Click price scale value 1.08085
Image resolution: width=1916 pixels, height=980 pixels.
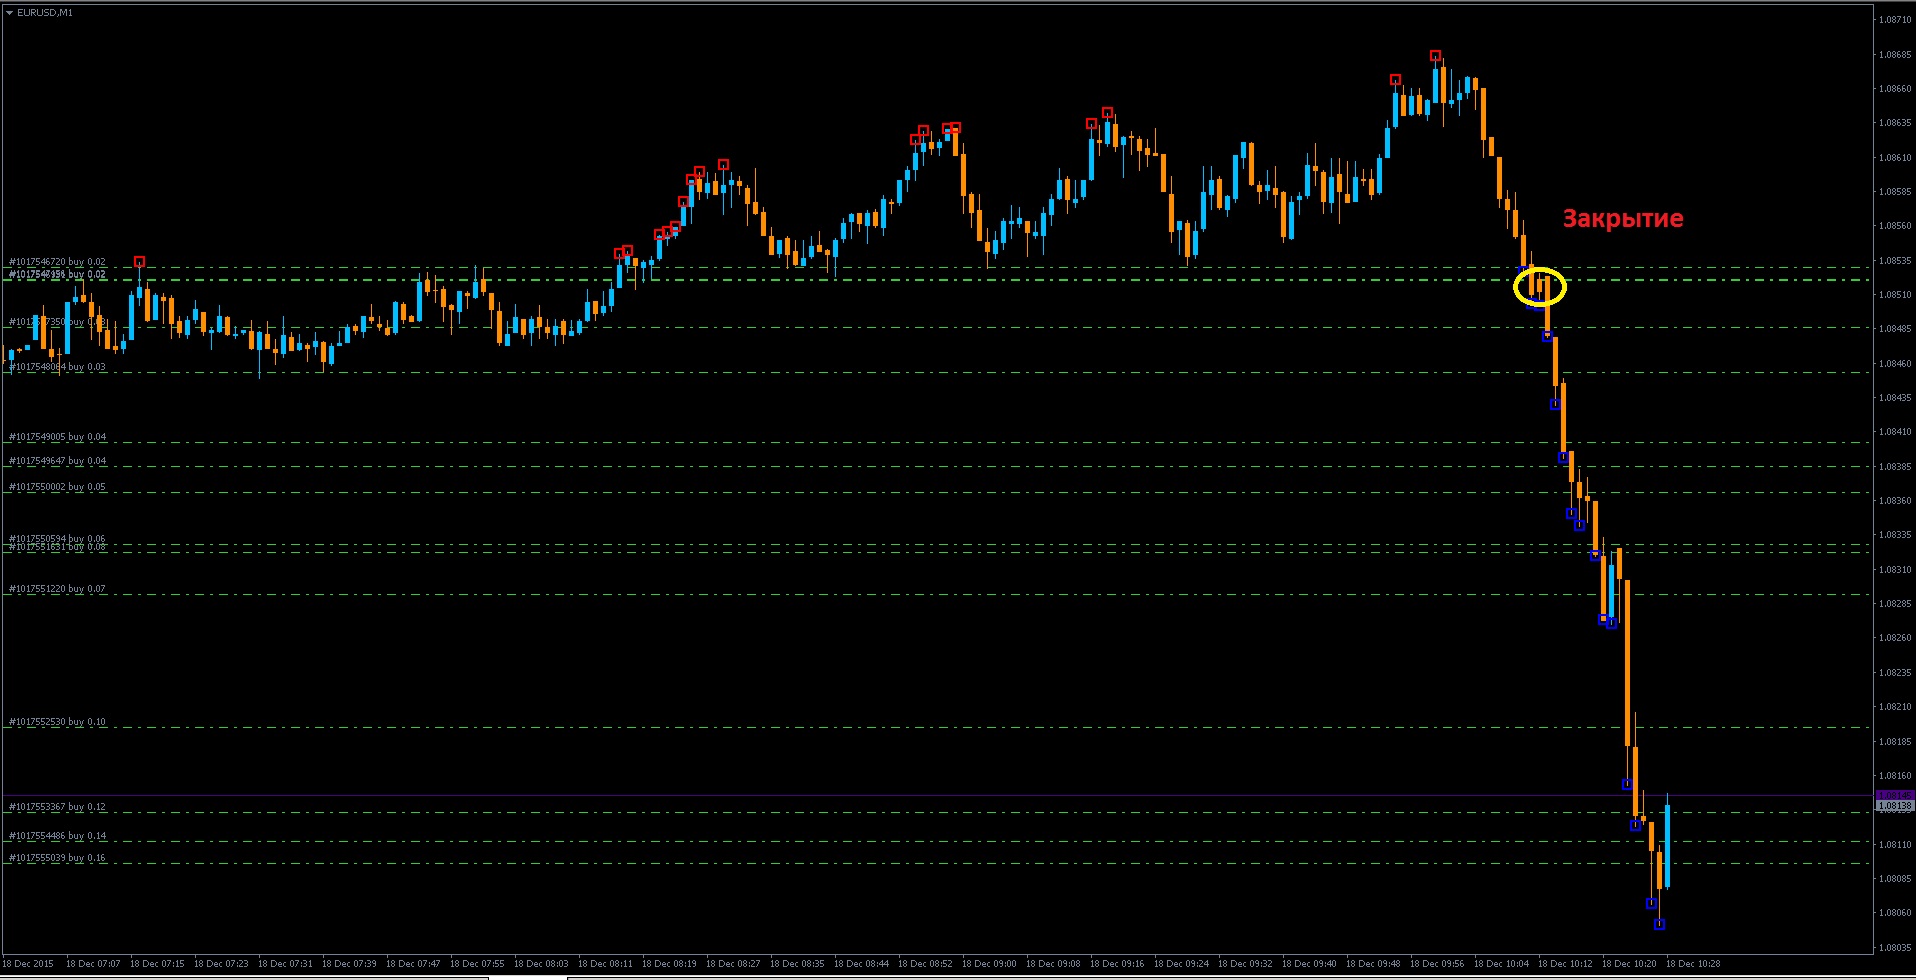[1896, 879]
